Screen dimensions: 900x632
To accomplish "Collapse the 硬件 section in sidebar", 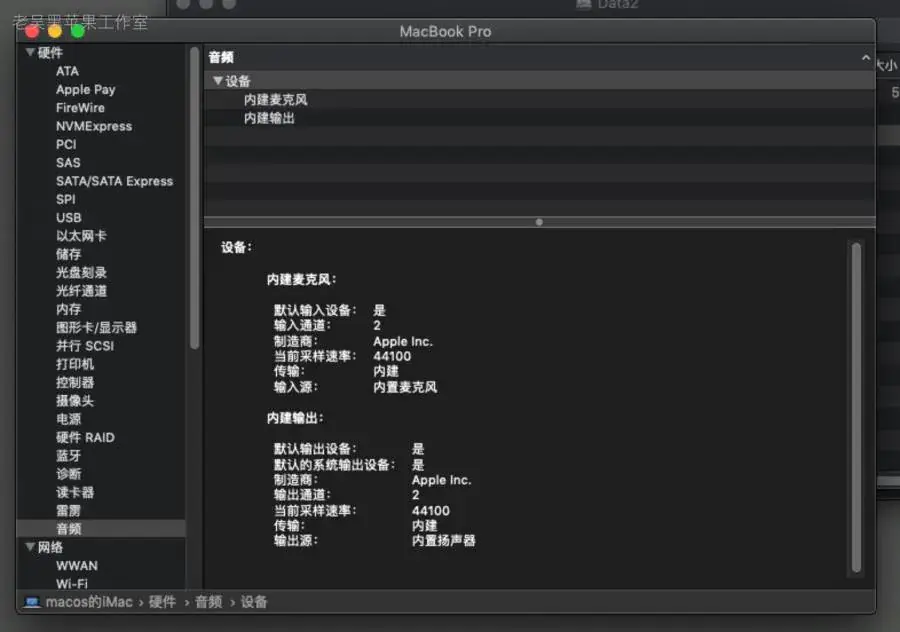I will click(x=30, y=52).
